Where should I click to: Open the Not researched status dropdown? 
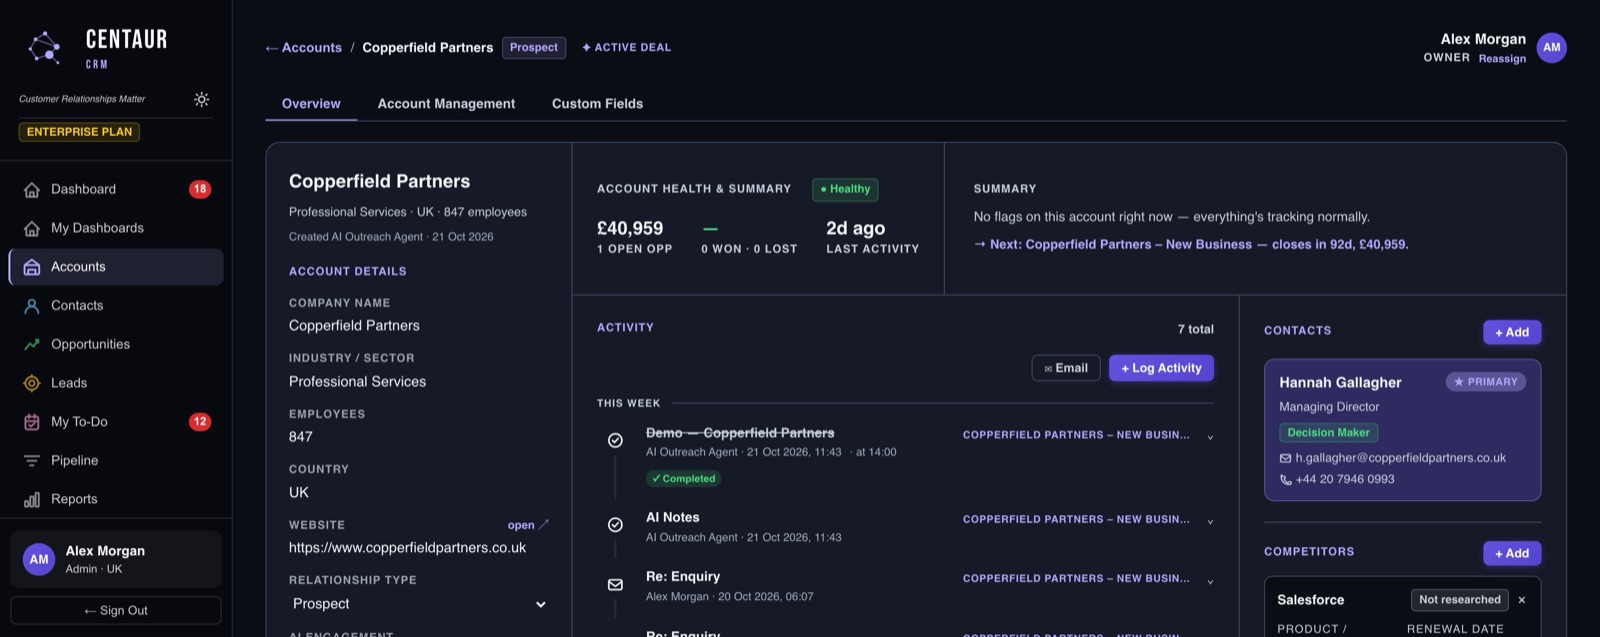(1459, 600)
